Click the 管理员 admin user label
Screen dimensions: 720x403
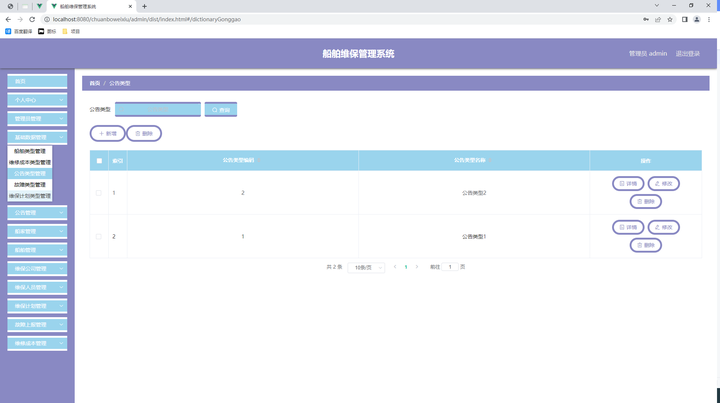point(647,54)
